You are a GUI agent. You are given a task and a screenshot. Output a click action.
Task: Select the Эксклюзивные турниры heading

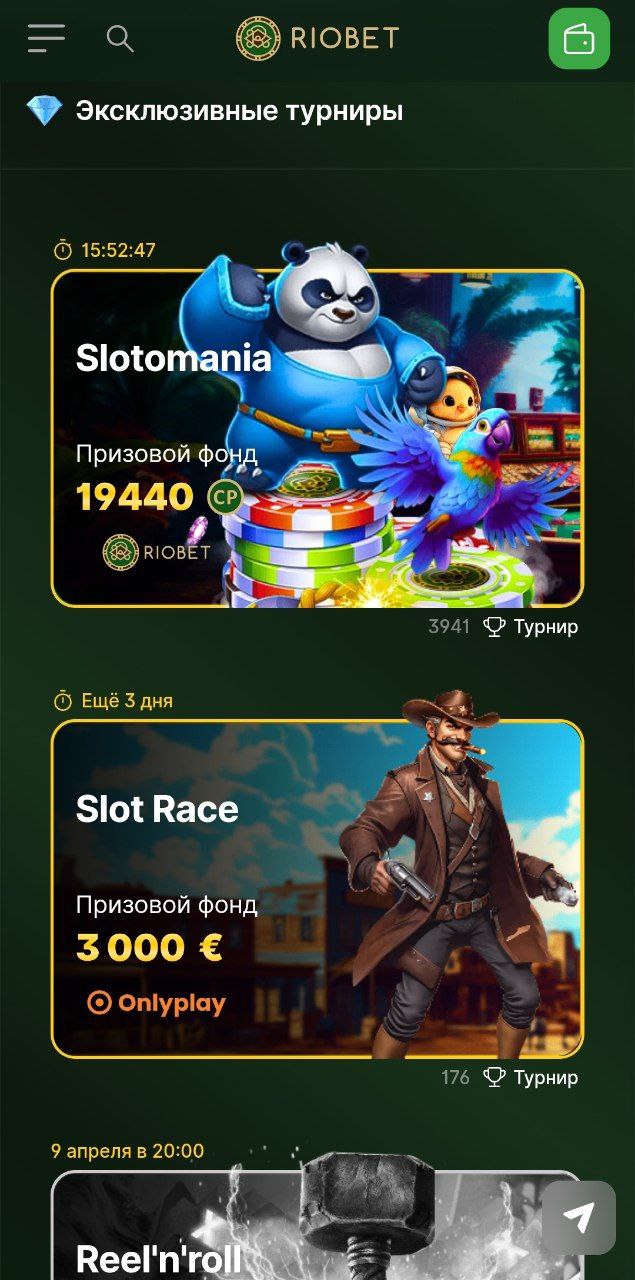tap(240, 111)
